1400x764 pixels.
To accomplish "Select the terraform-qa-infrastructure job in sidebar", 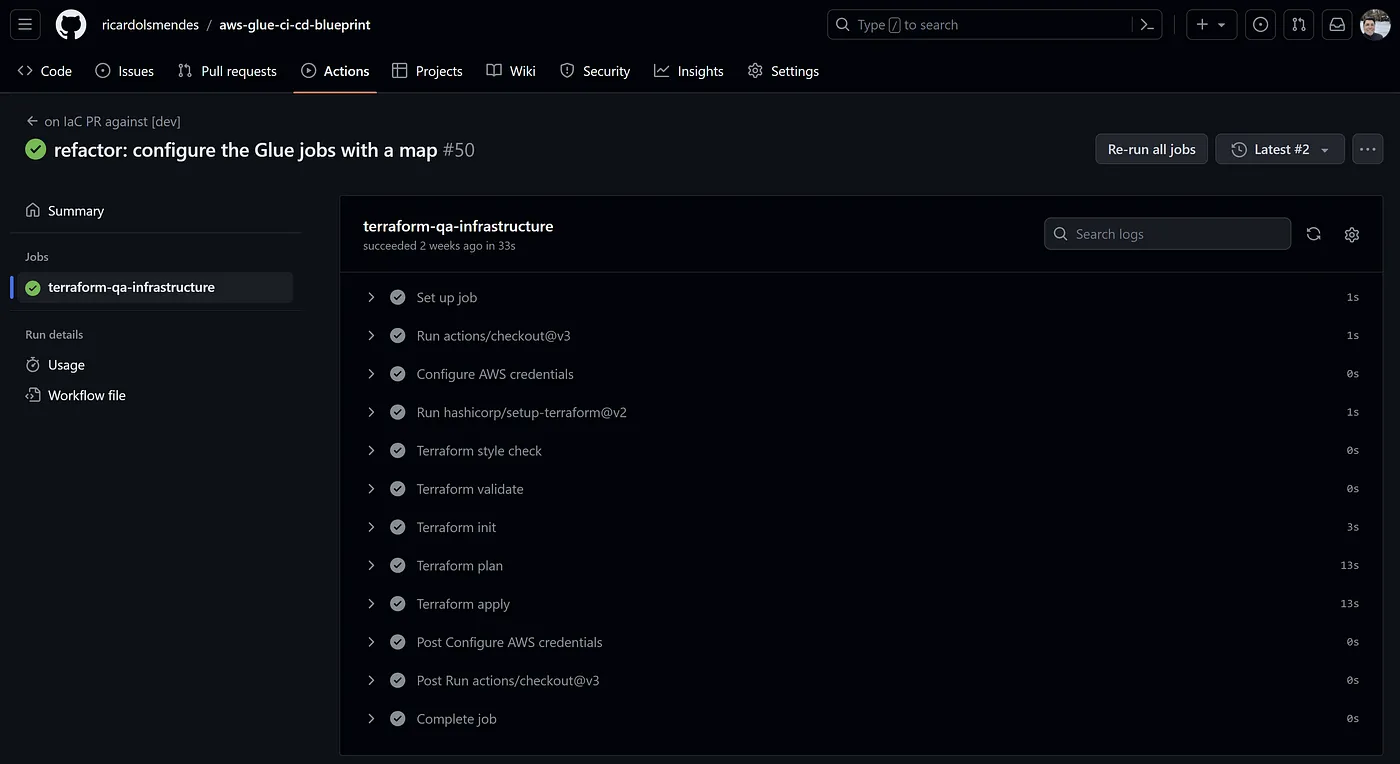I will [155, 287].
